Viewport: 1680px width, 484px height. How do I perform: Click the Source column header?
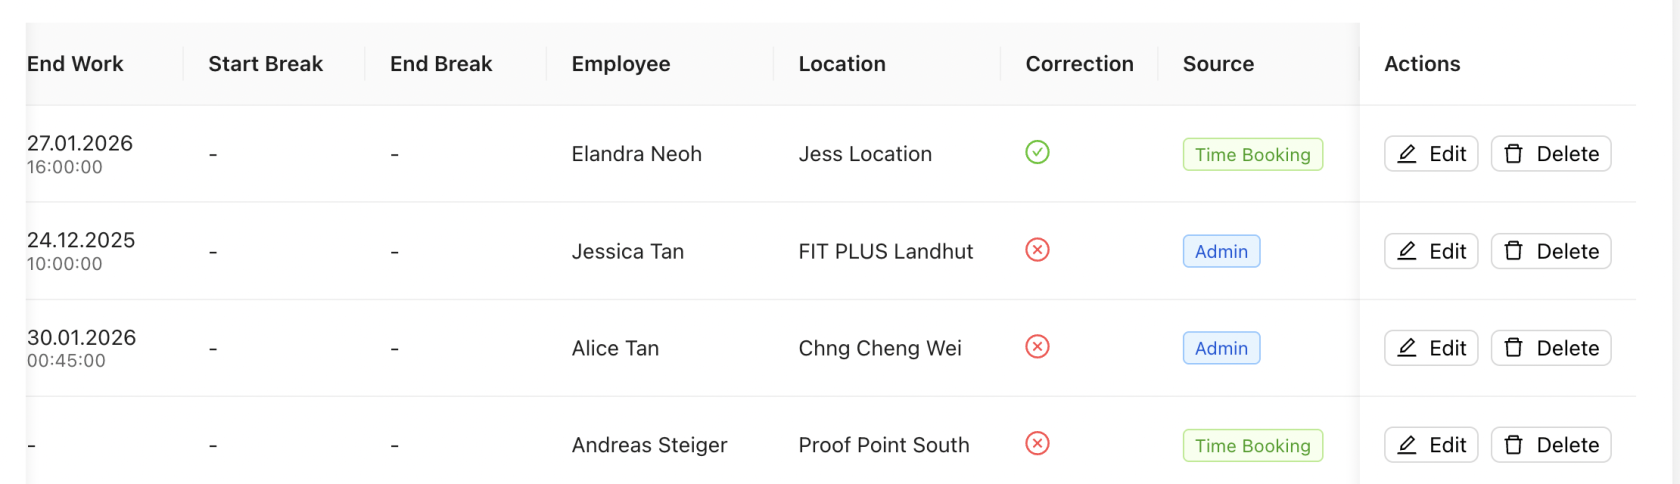pyautogui.click(x=1218, y=64)
